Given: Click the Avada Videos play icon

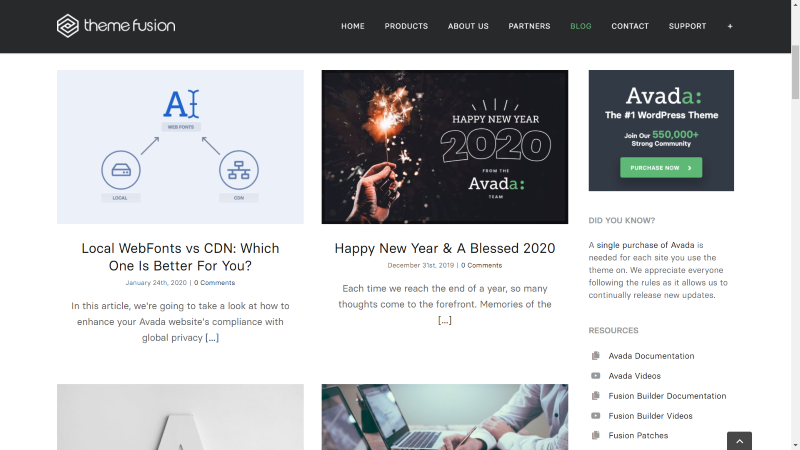Looking at the screenshot, I should click(595, 376).
